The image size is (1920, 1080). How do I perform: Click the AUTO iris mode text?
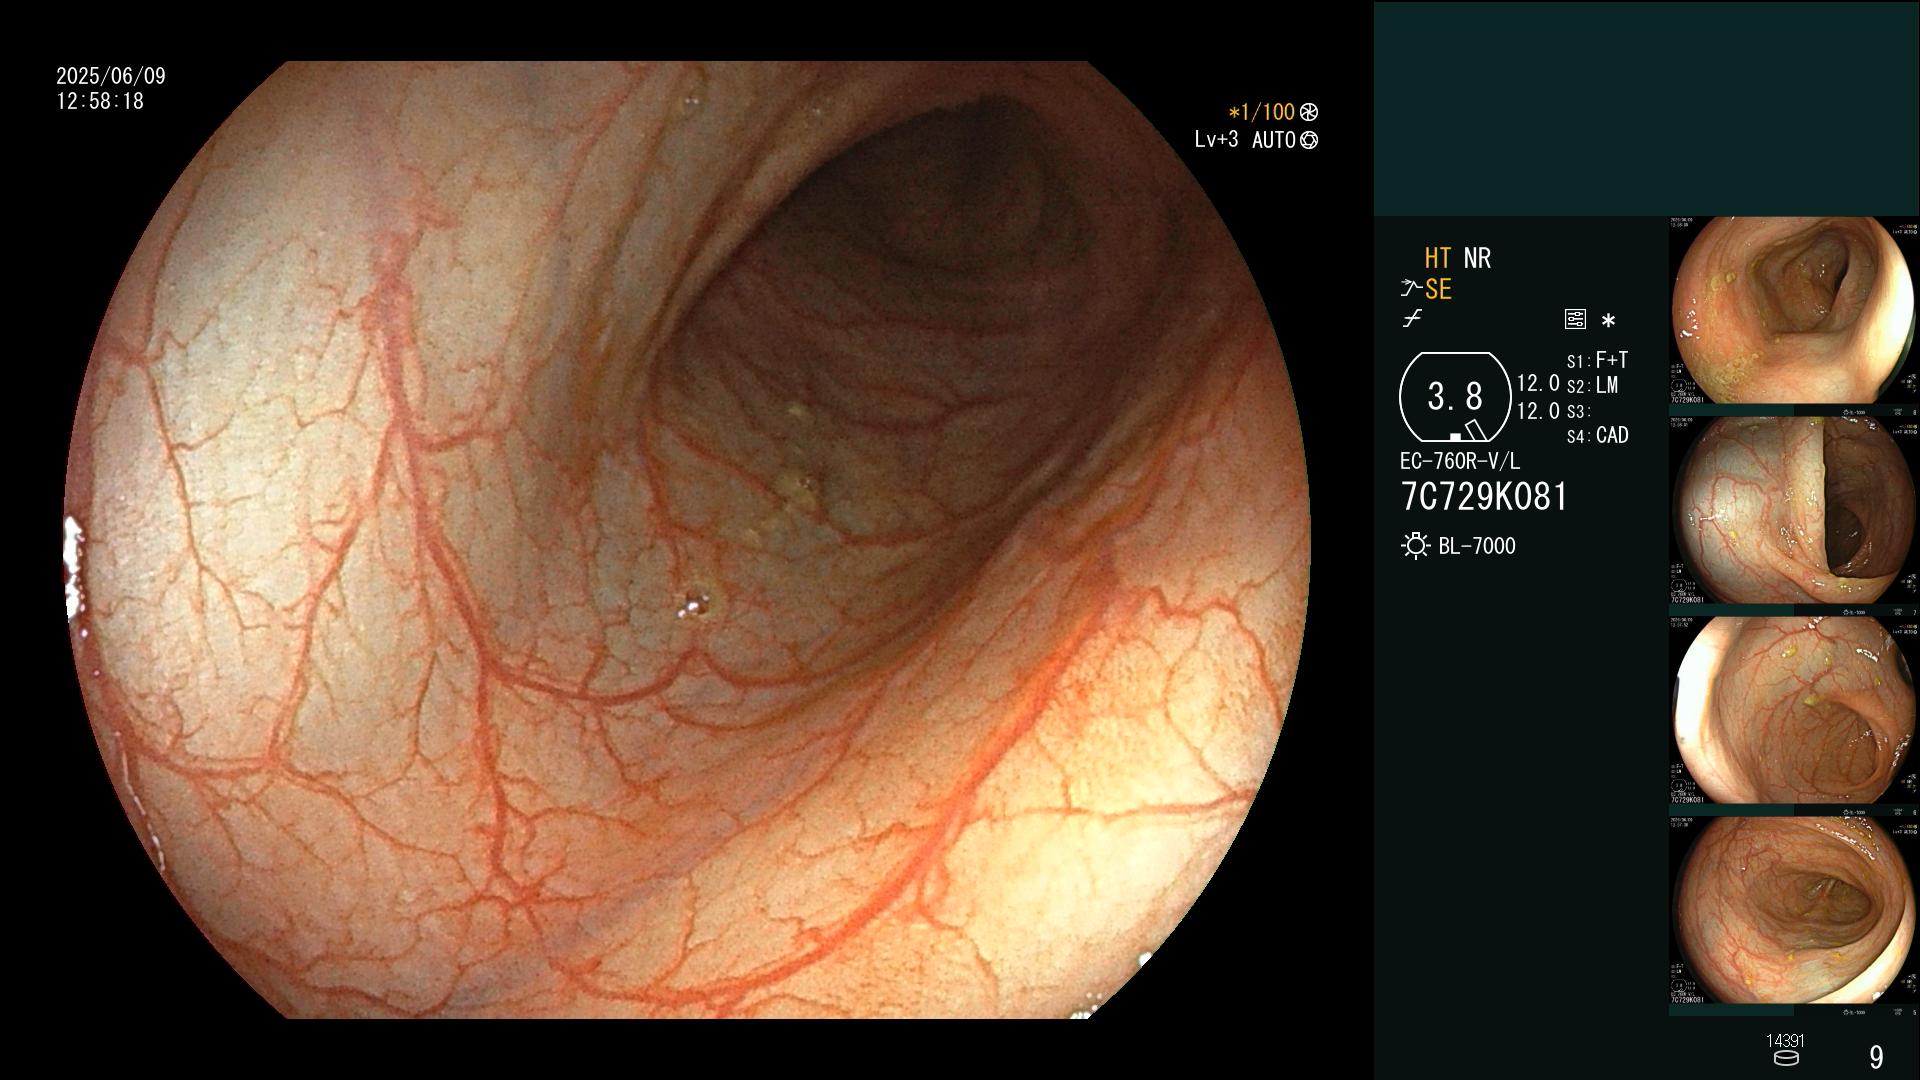(x=1274, y=140)
